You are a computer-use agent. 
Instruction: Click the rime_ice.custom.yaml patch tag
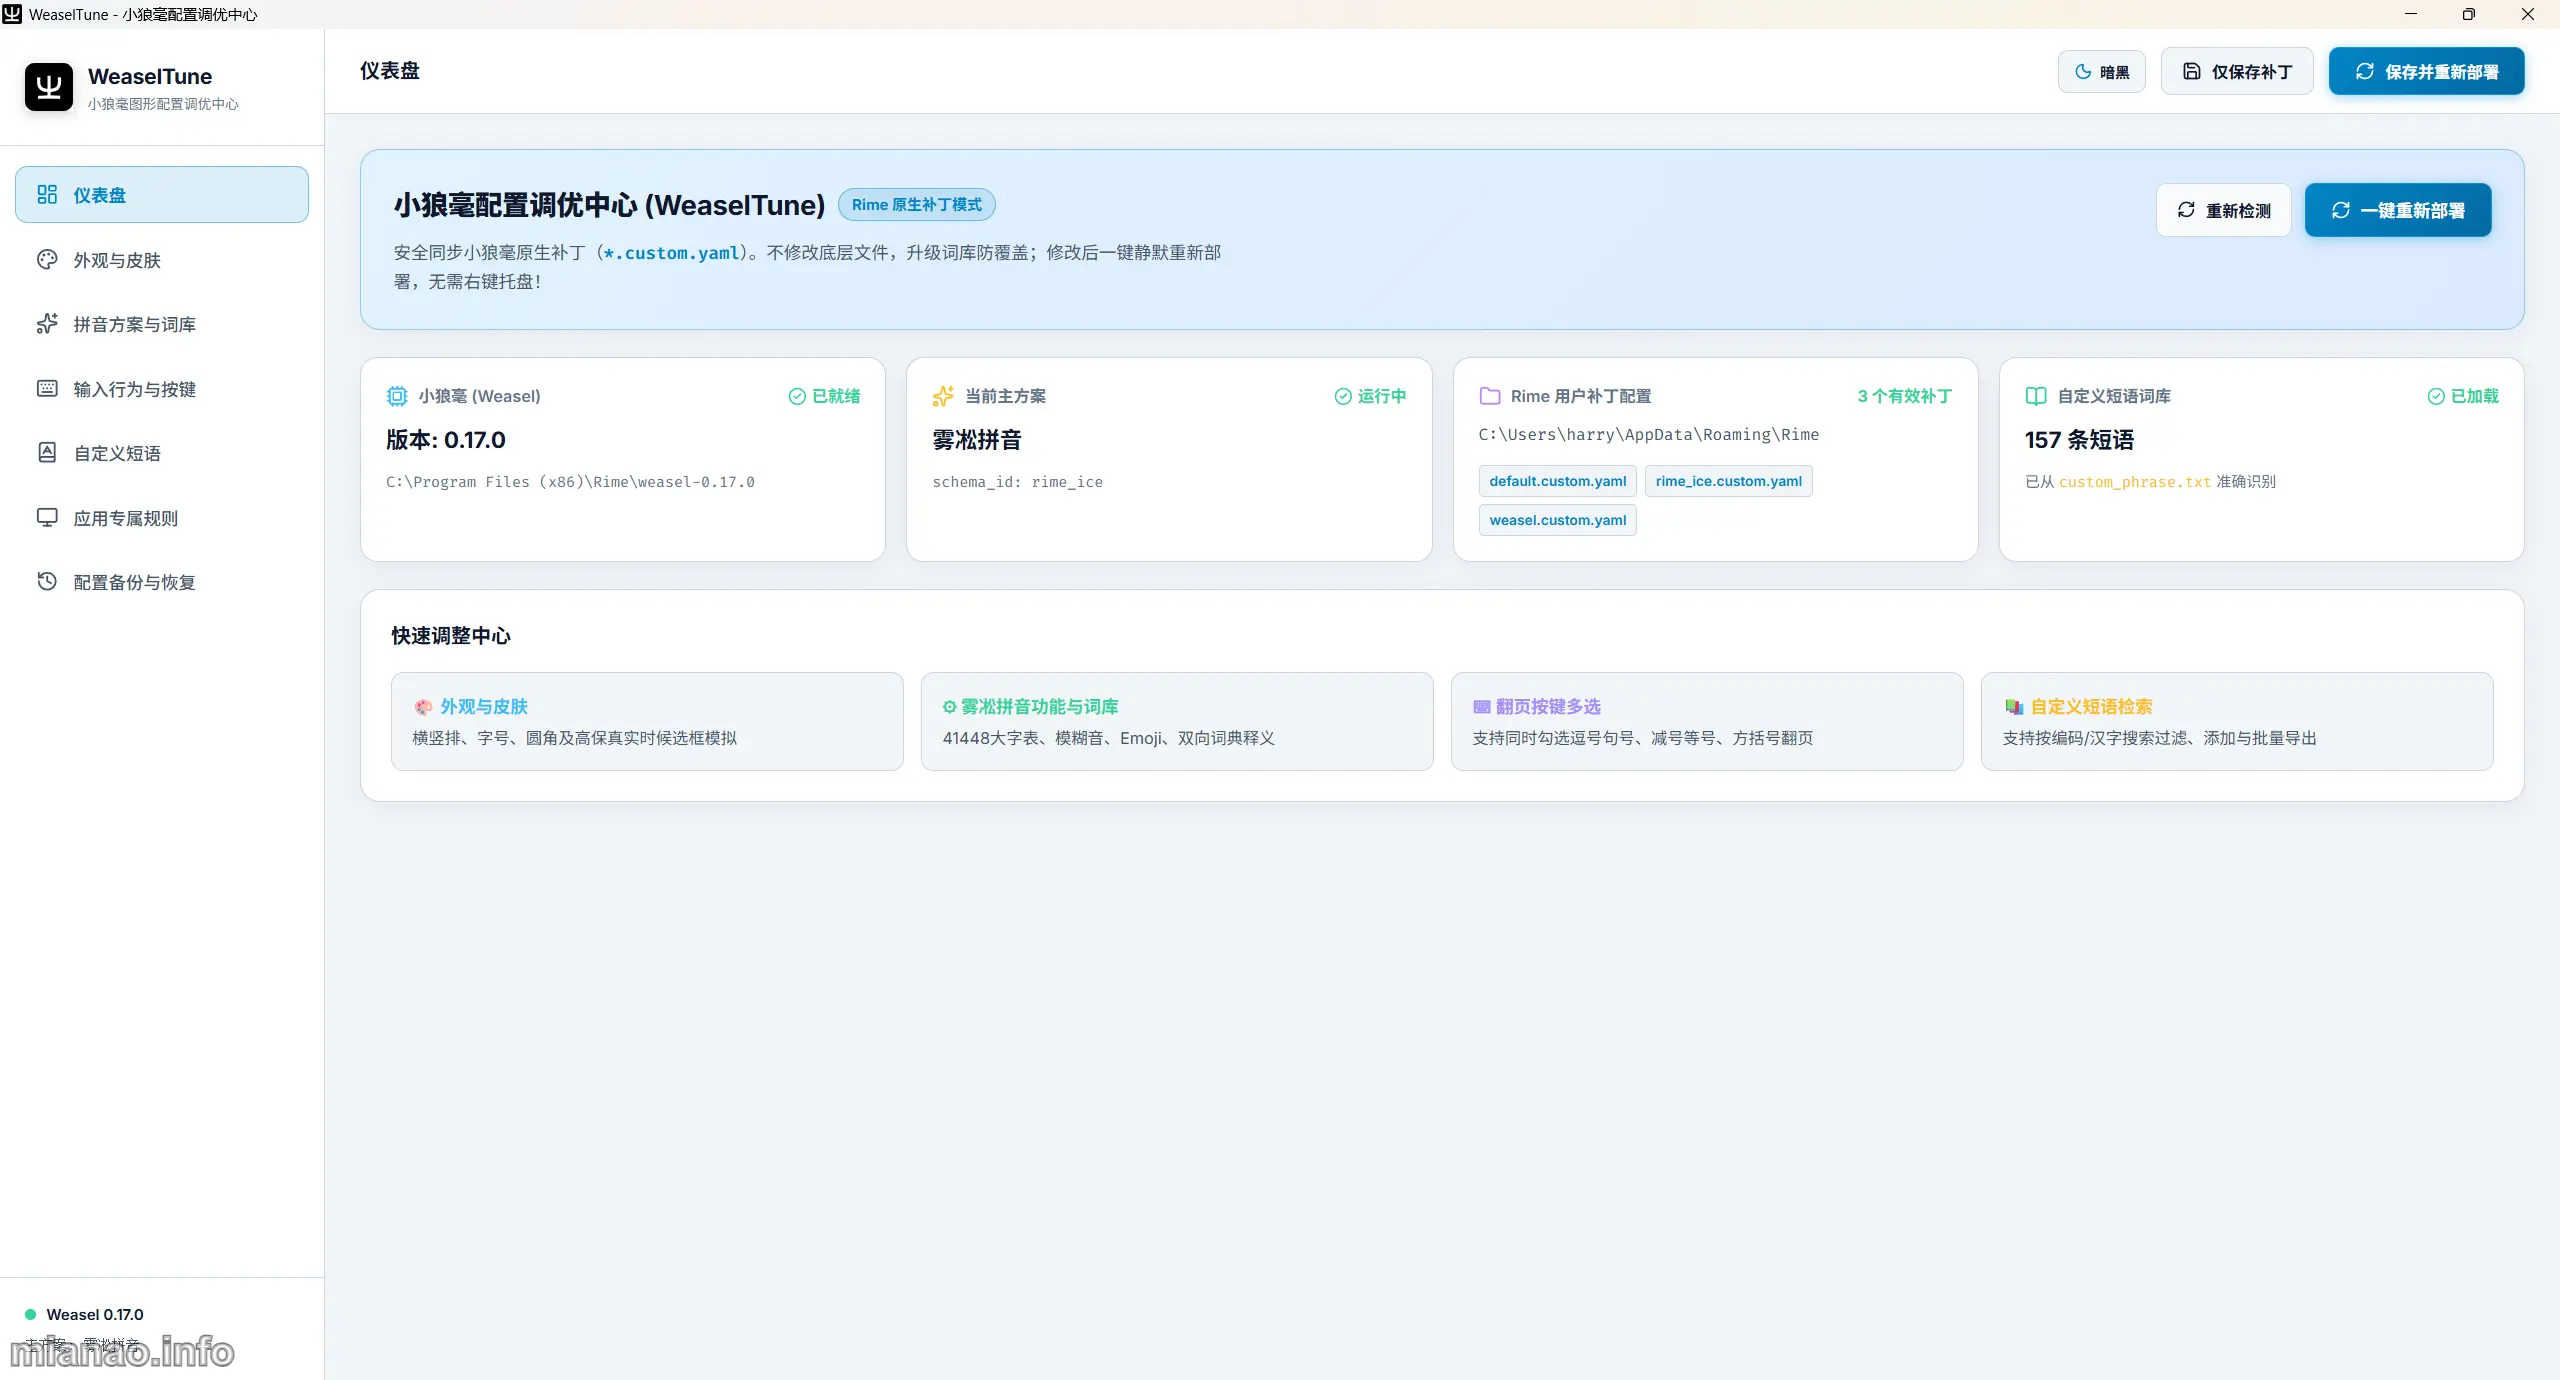(1728, 481)
